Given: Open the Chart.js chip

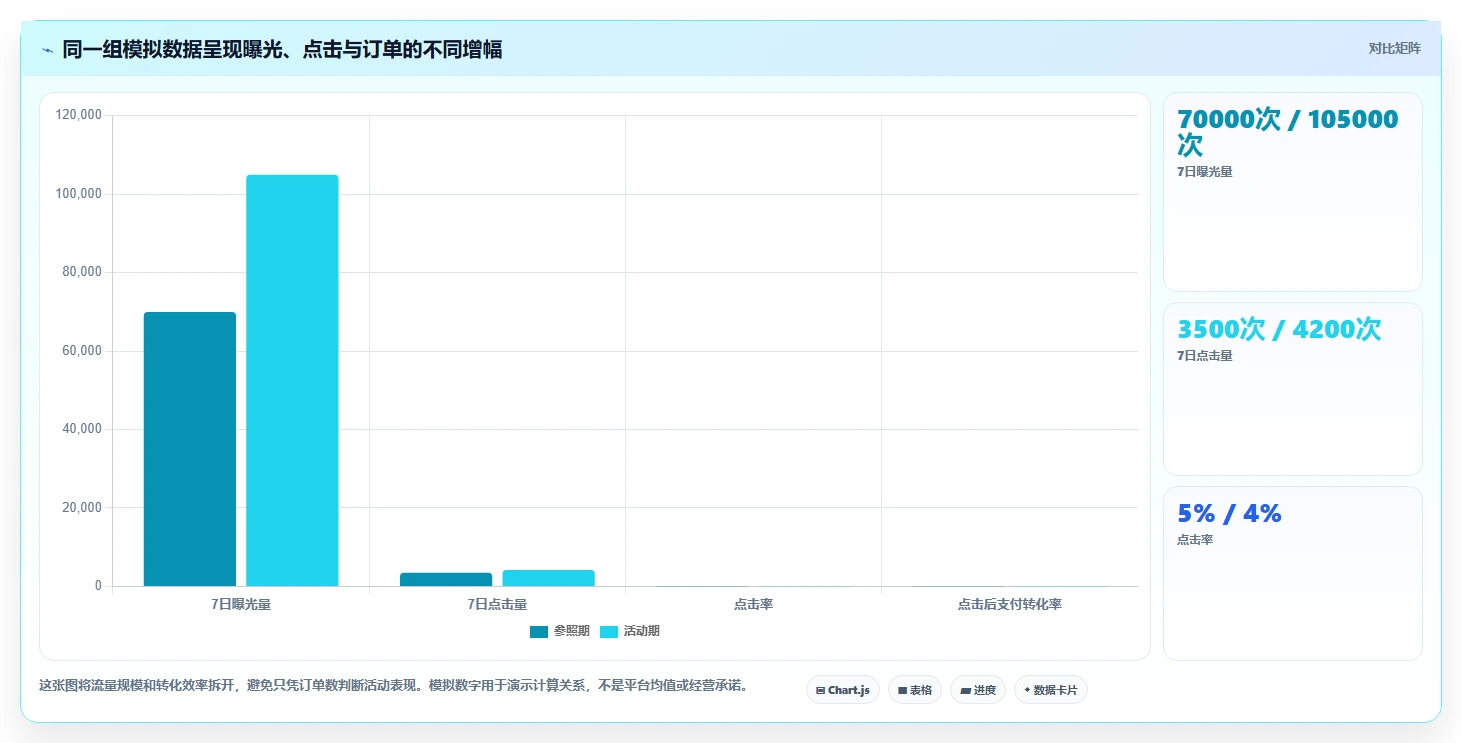Looking at the screenshot, I should (843, 690).
